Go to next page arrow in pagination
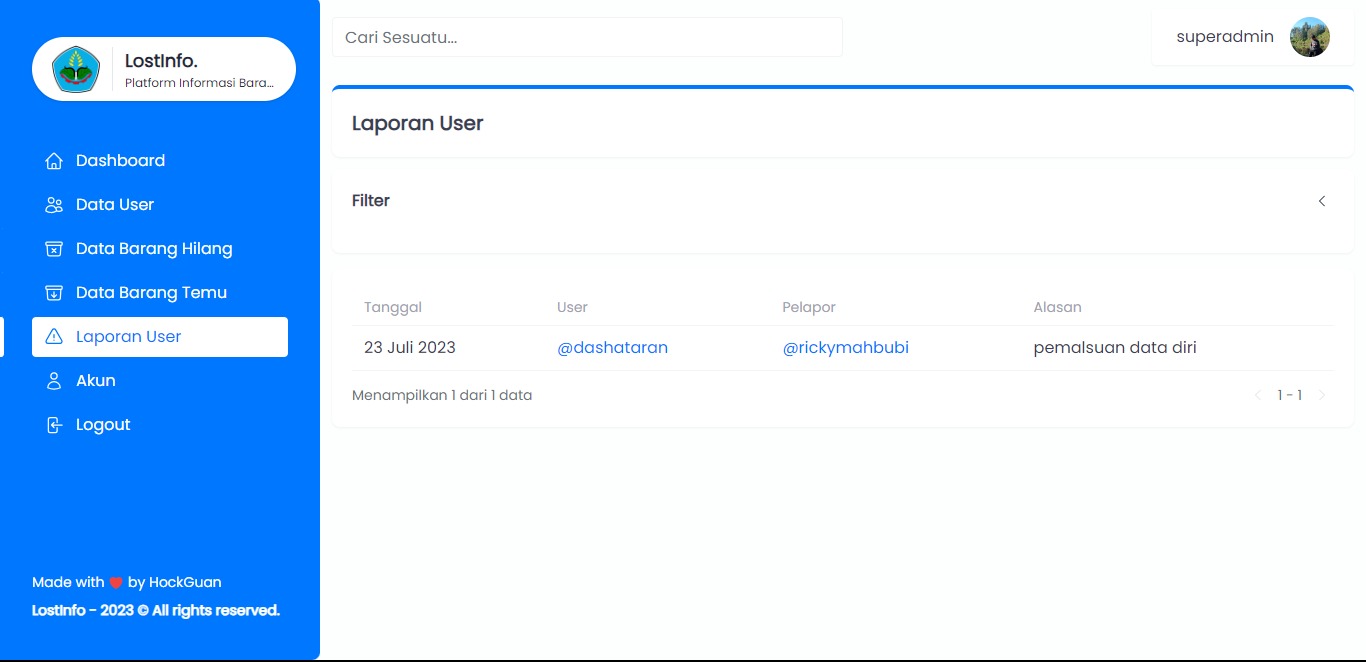 [x=1321, y=395]
